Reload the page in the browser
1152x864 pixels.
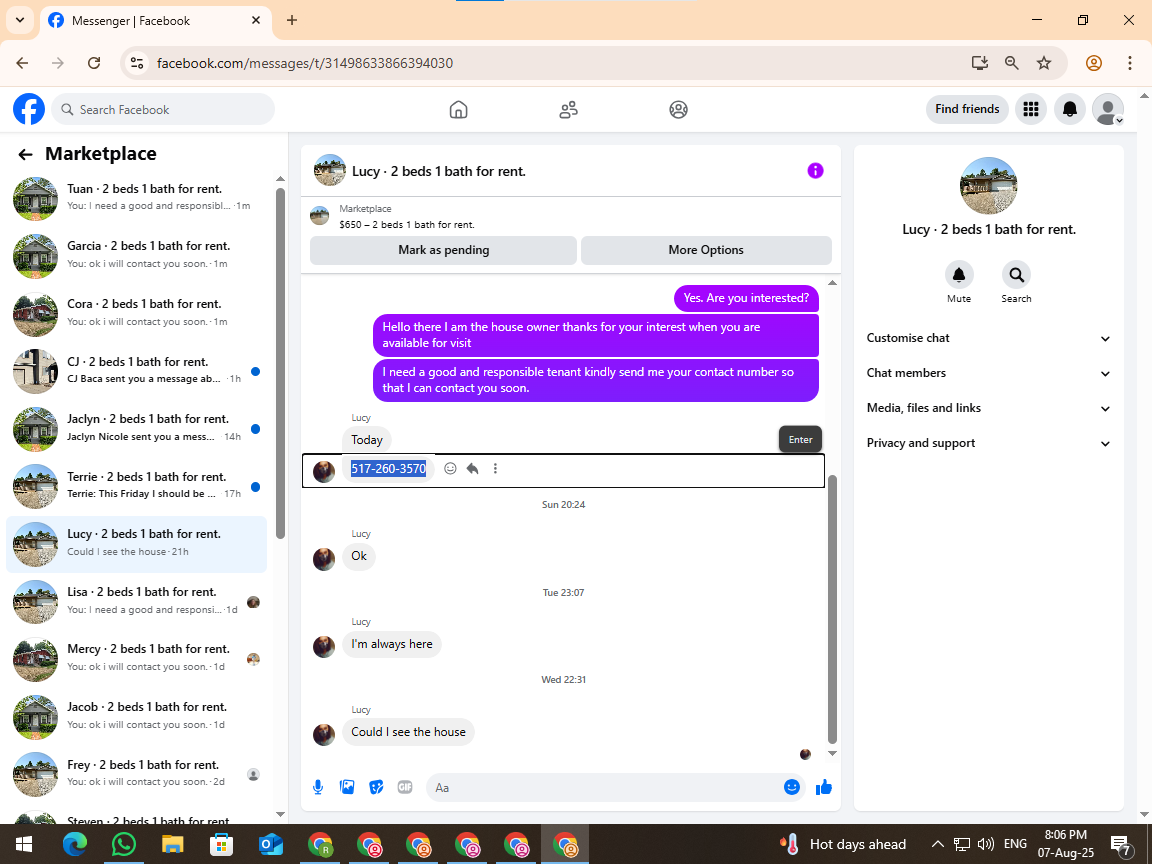click(94, 63)
